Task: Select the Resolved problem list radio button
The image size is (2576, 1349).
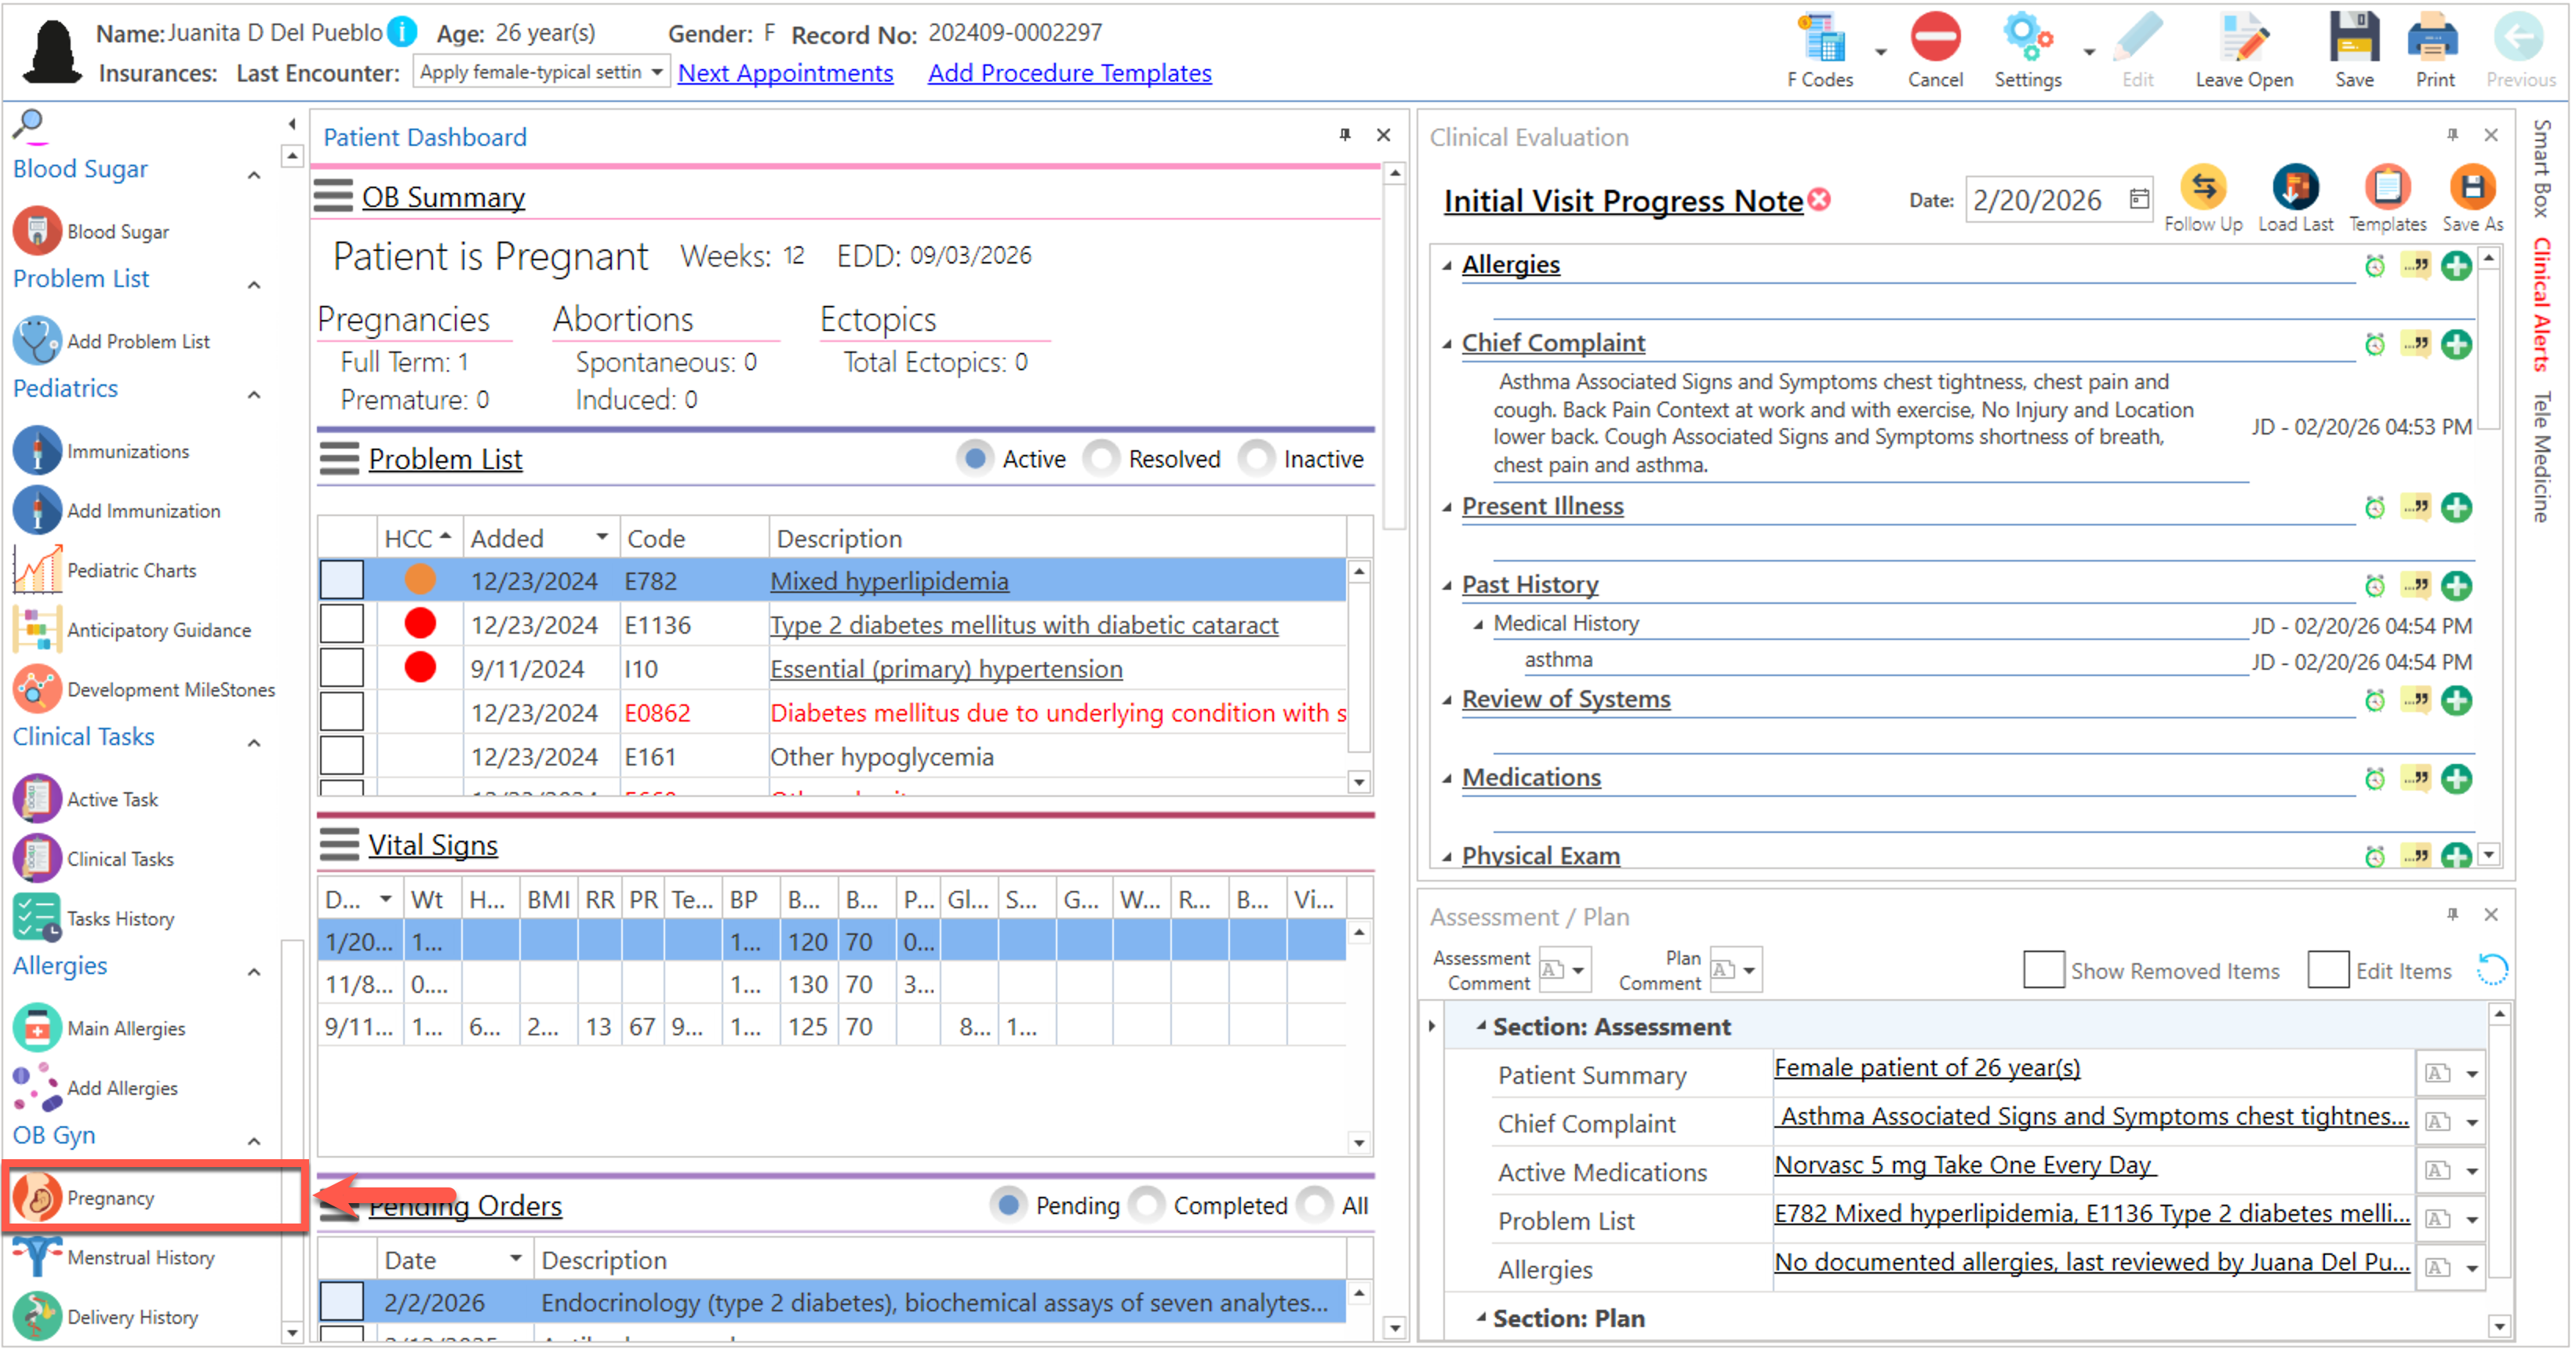Action: coord(1102,459)
